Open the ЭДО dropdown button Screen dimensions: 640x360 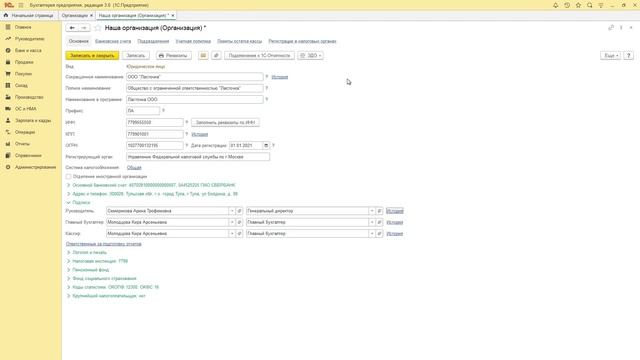click(311, 56)
